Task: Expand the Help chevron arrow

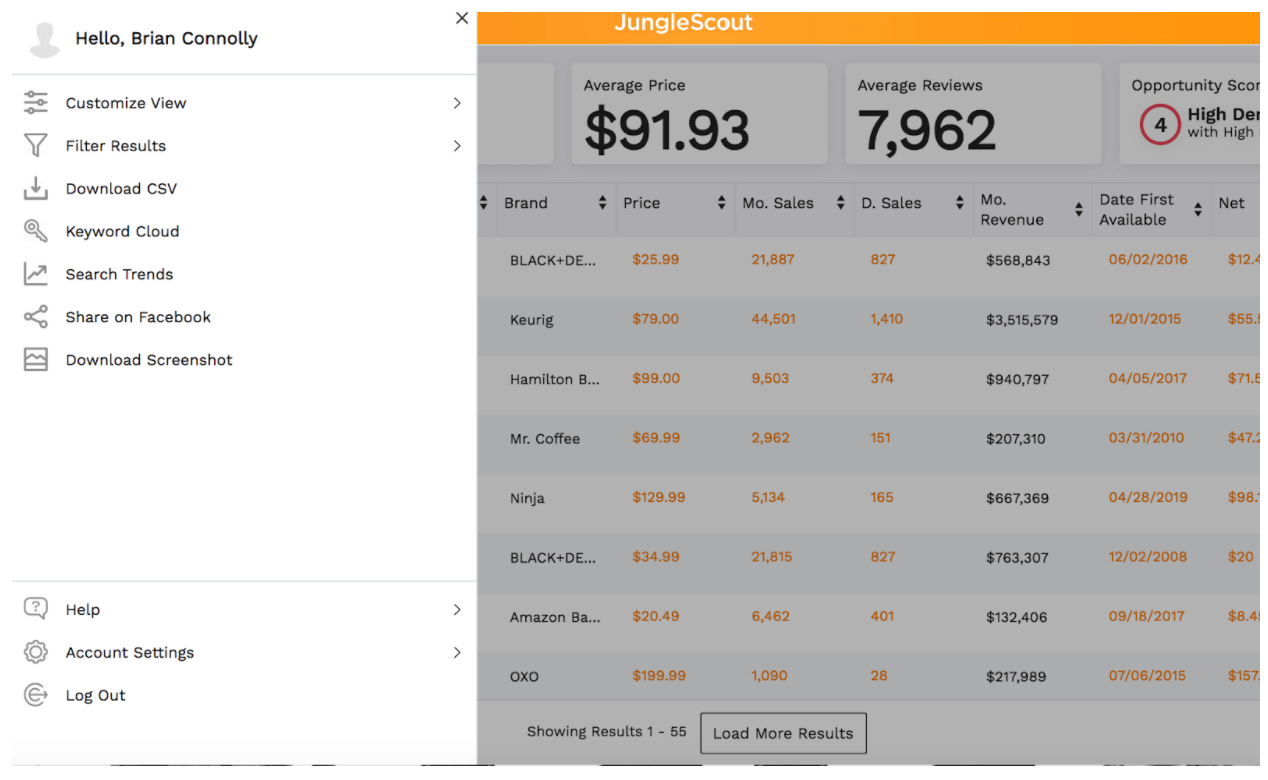Action: point(457,610)
